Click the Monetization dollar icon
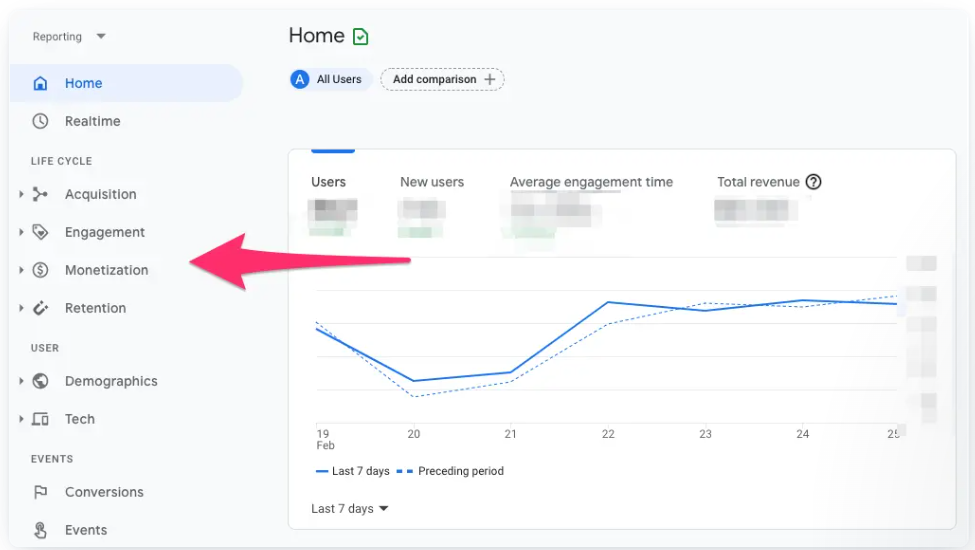The height and width of the screenshot is (550, 975). point(40,270)
